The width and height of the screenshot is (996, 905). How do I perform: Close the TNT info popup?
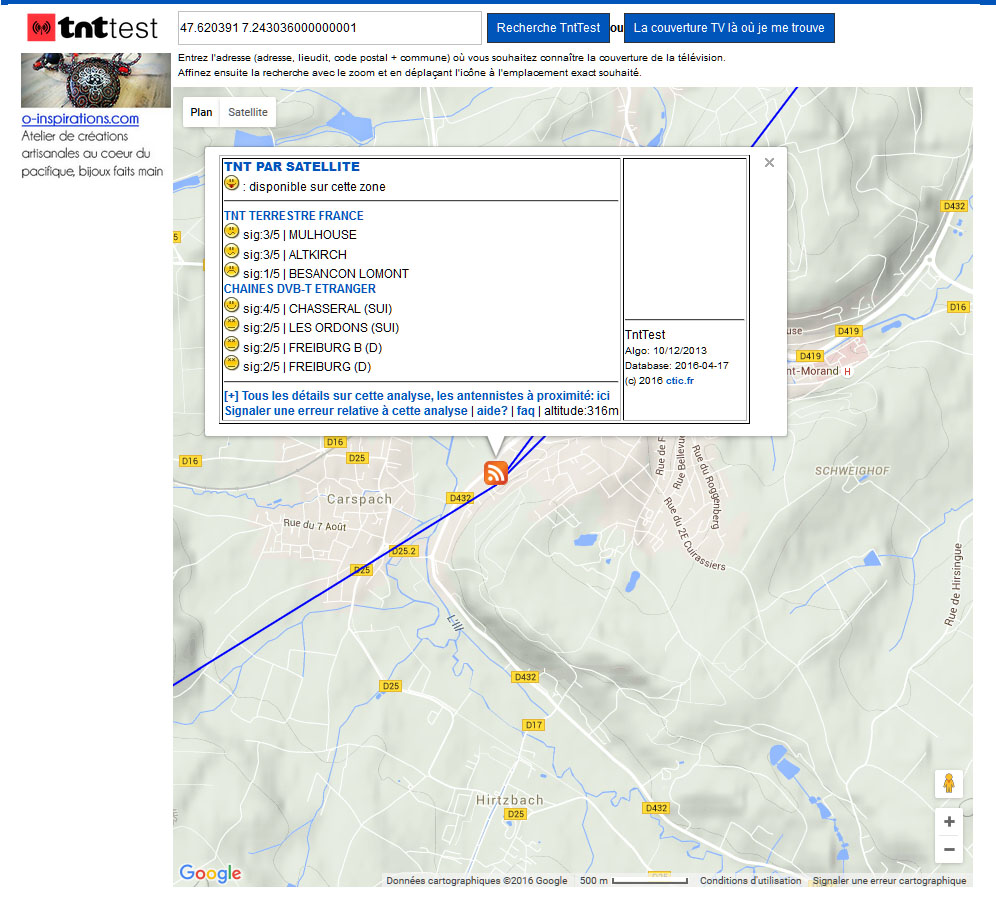click(769, 163)
